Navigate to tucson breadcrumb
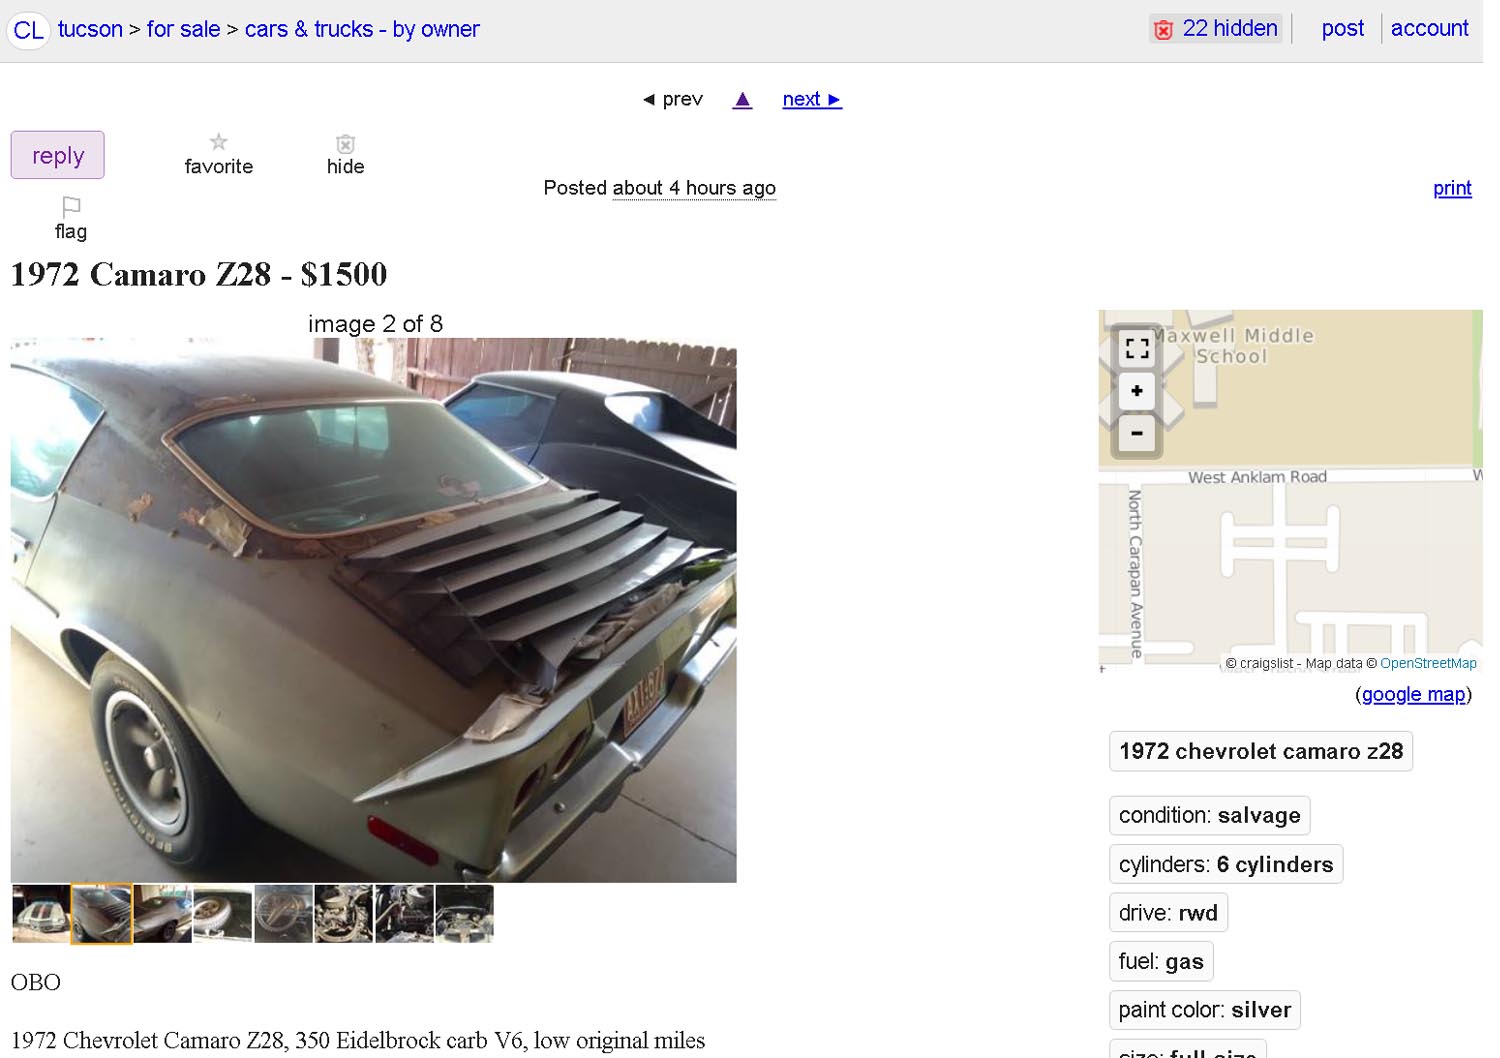The image size is (1500, 1058). [x=90, y=29]
